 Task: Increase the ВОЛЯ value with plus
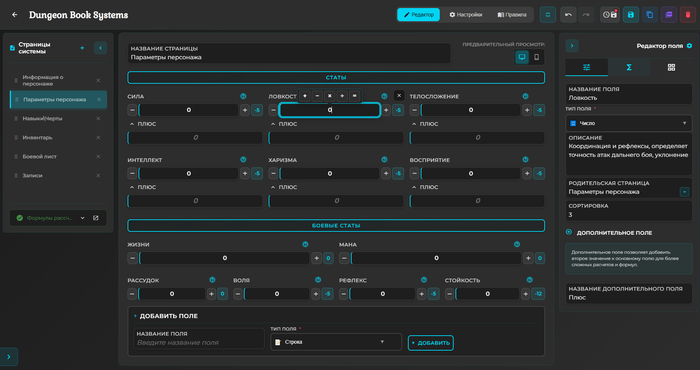(x=316, y=294)
